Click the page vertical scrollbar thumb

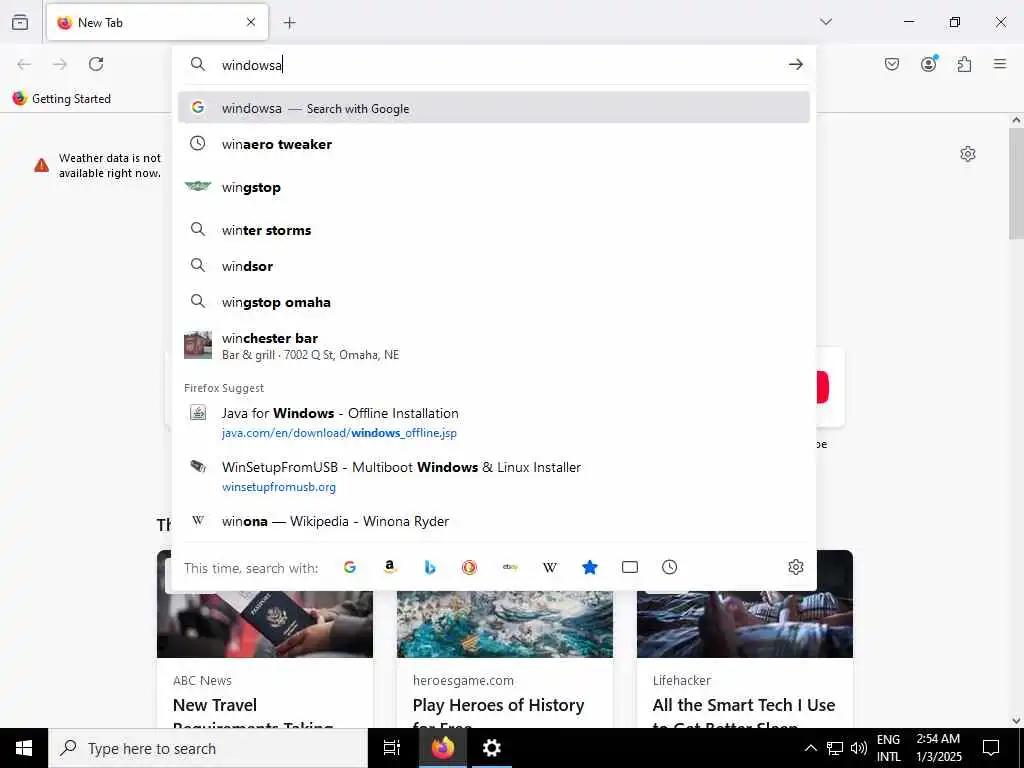tap(1016, 184)
